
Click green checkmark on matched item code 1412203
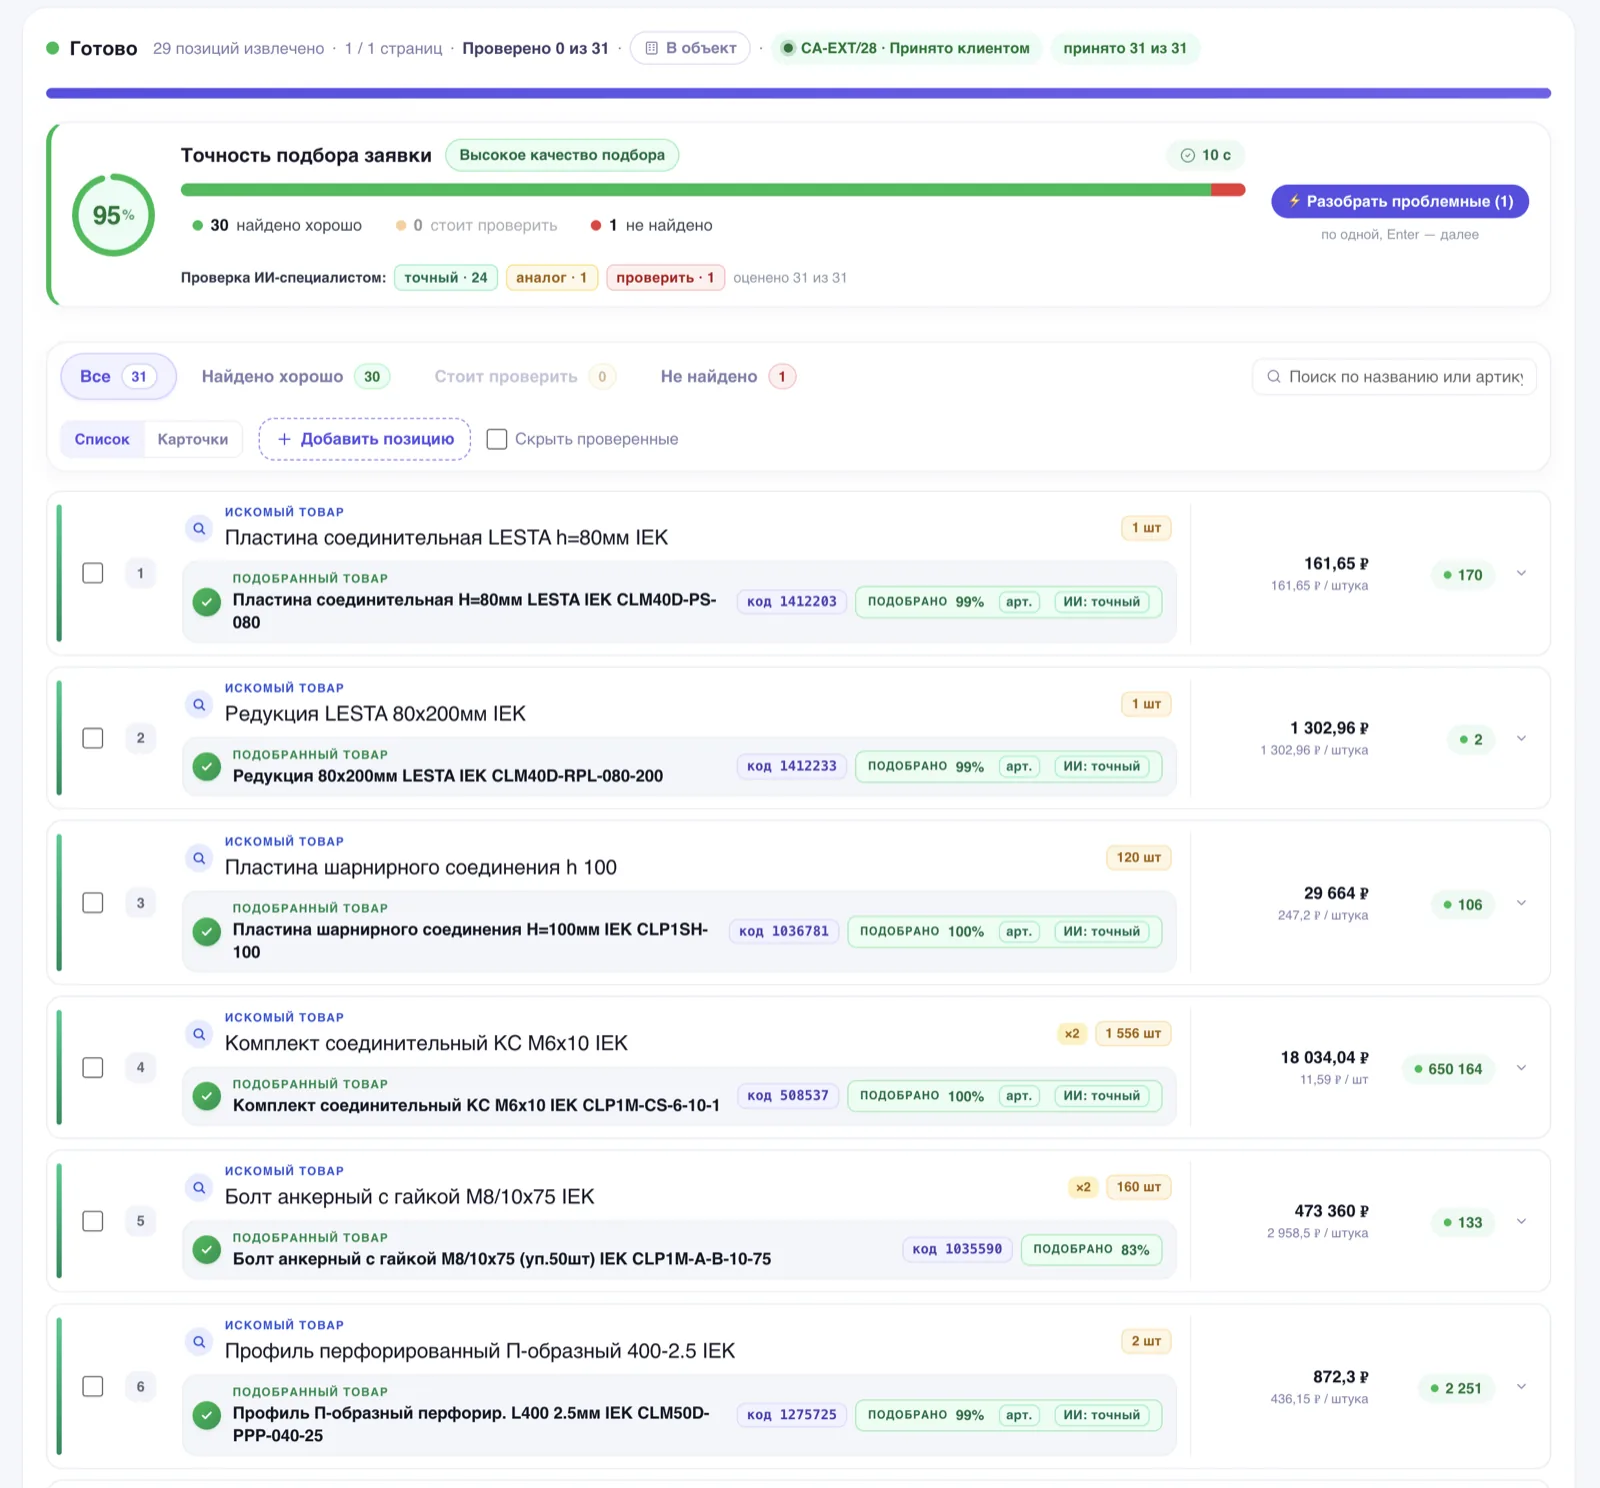tap(207, 602)
